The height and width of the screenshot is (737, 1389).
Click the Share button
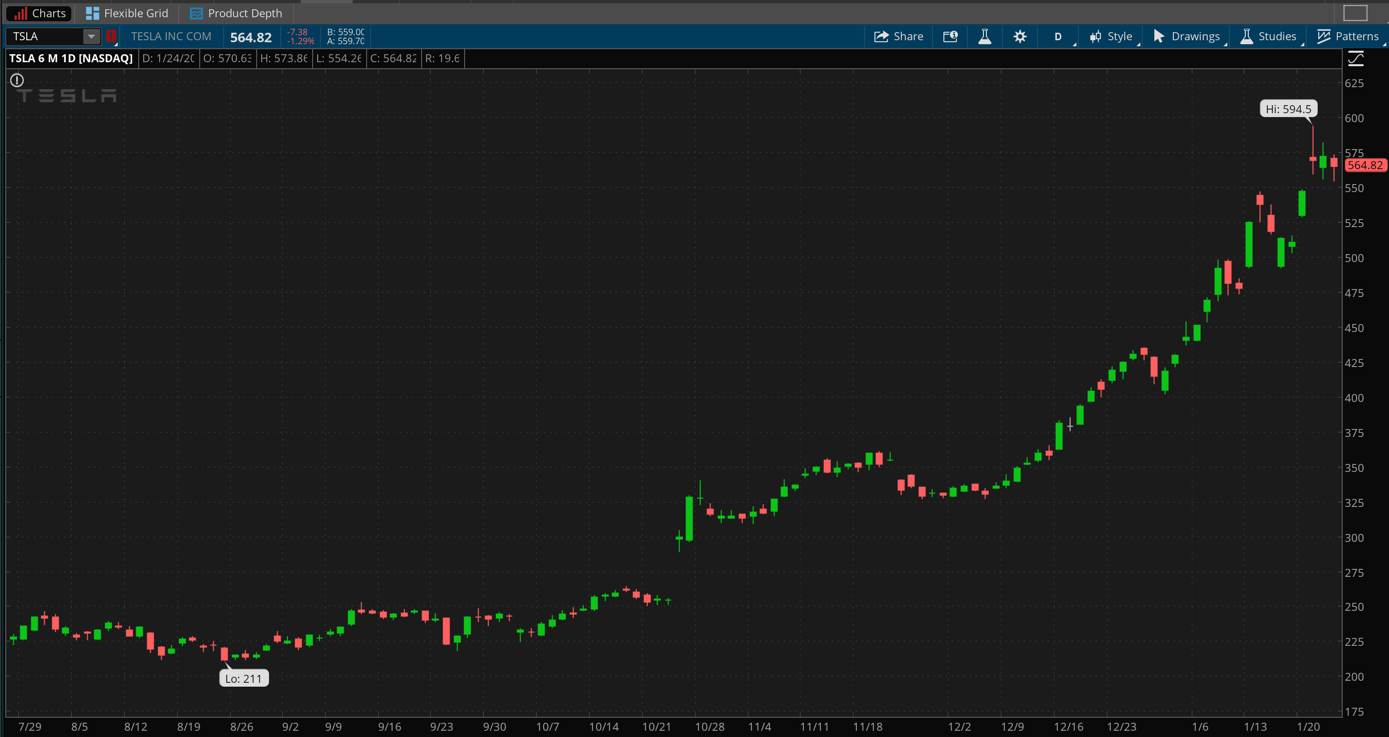(899, 36)
